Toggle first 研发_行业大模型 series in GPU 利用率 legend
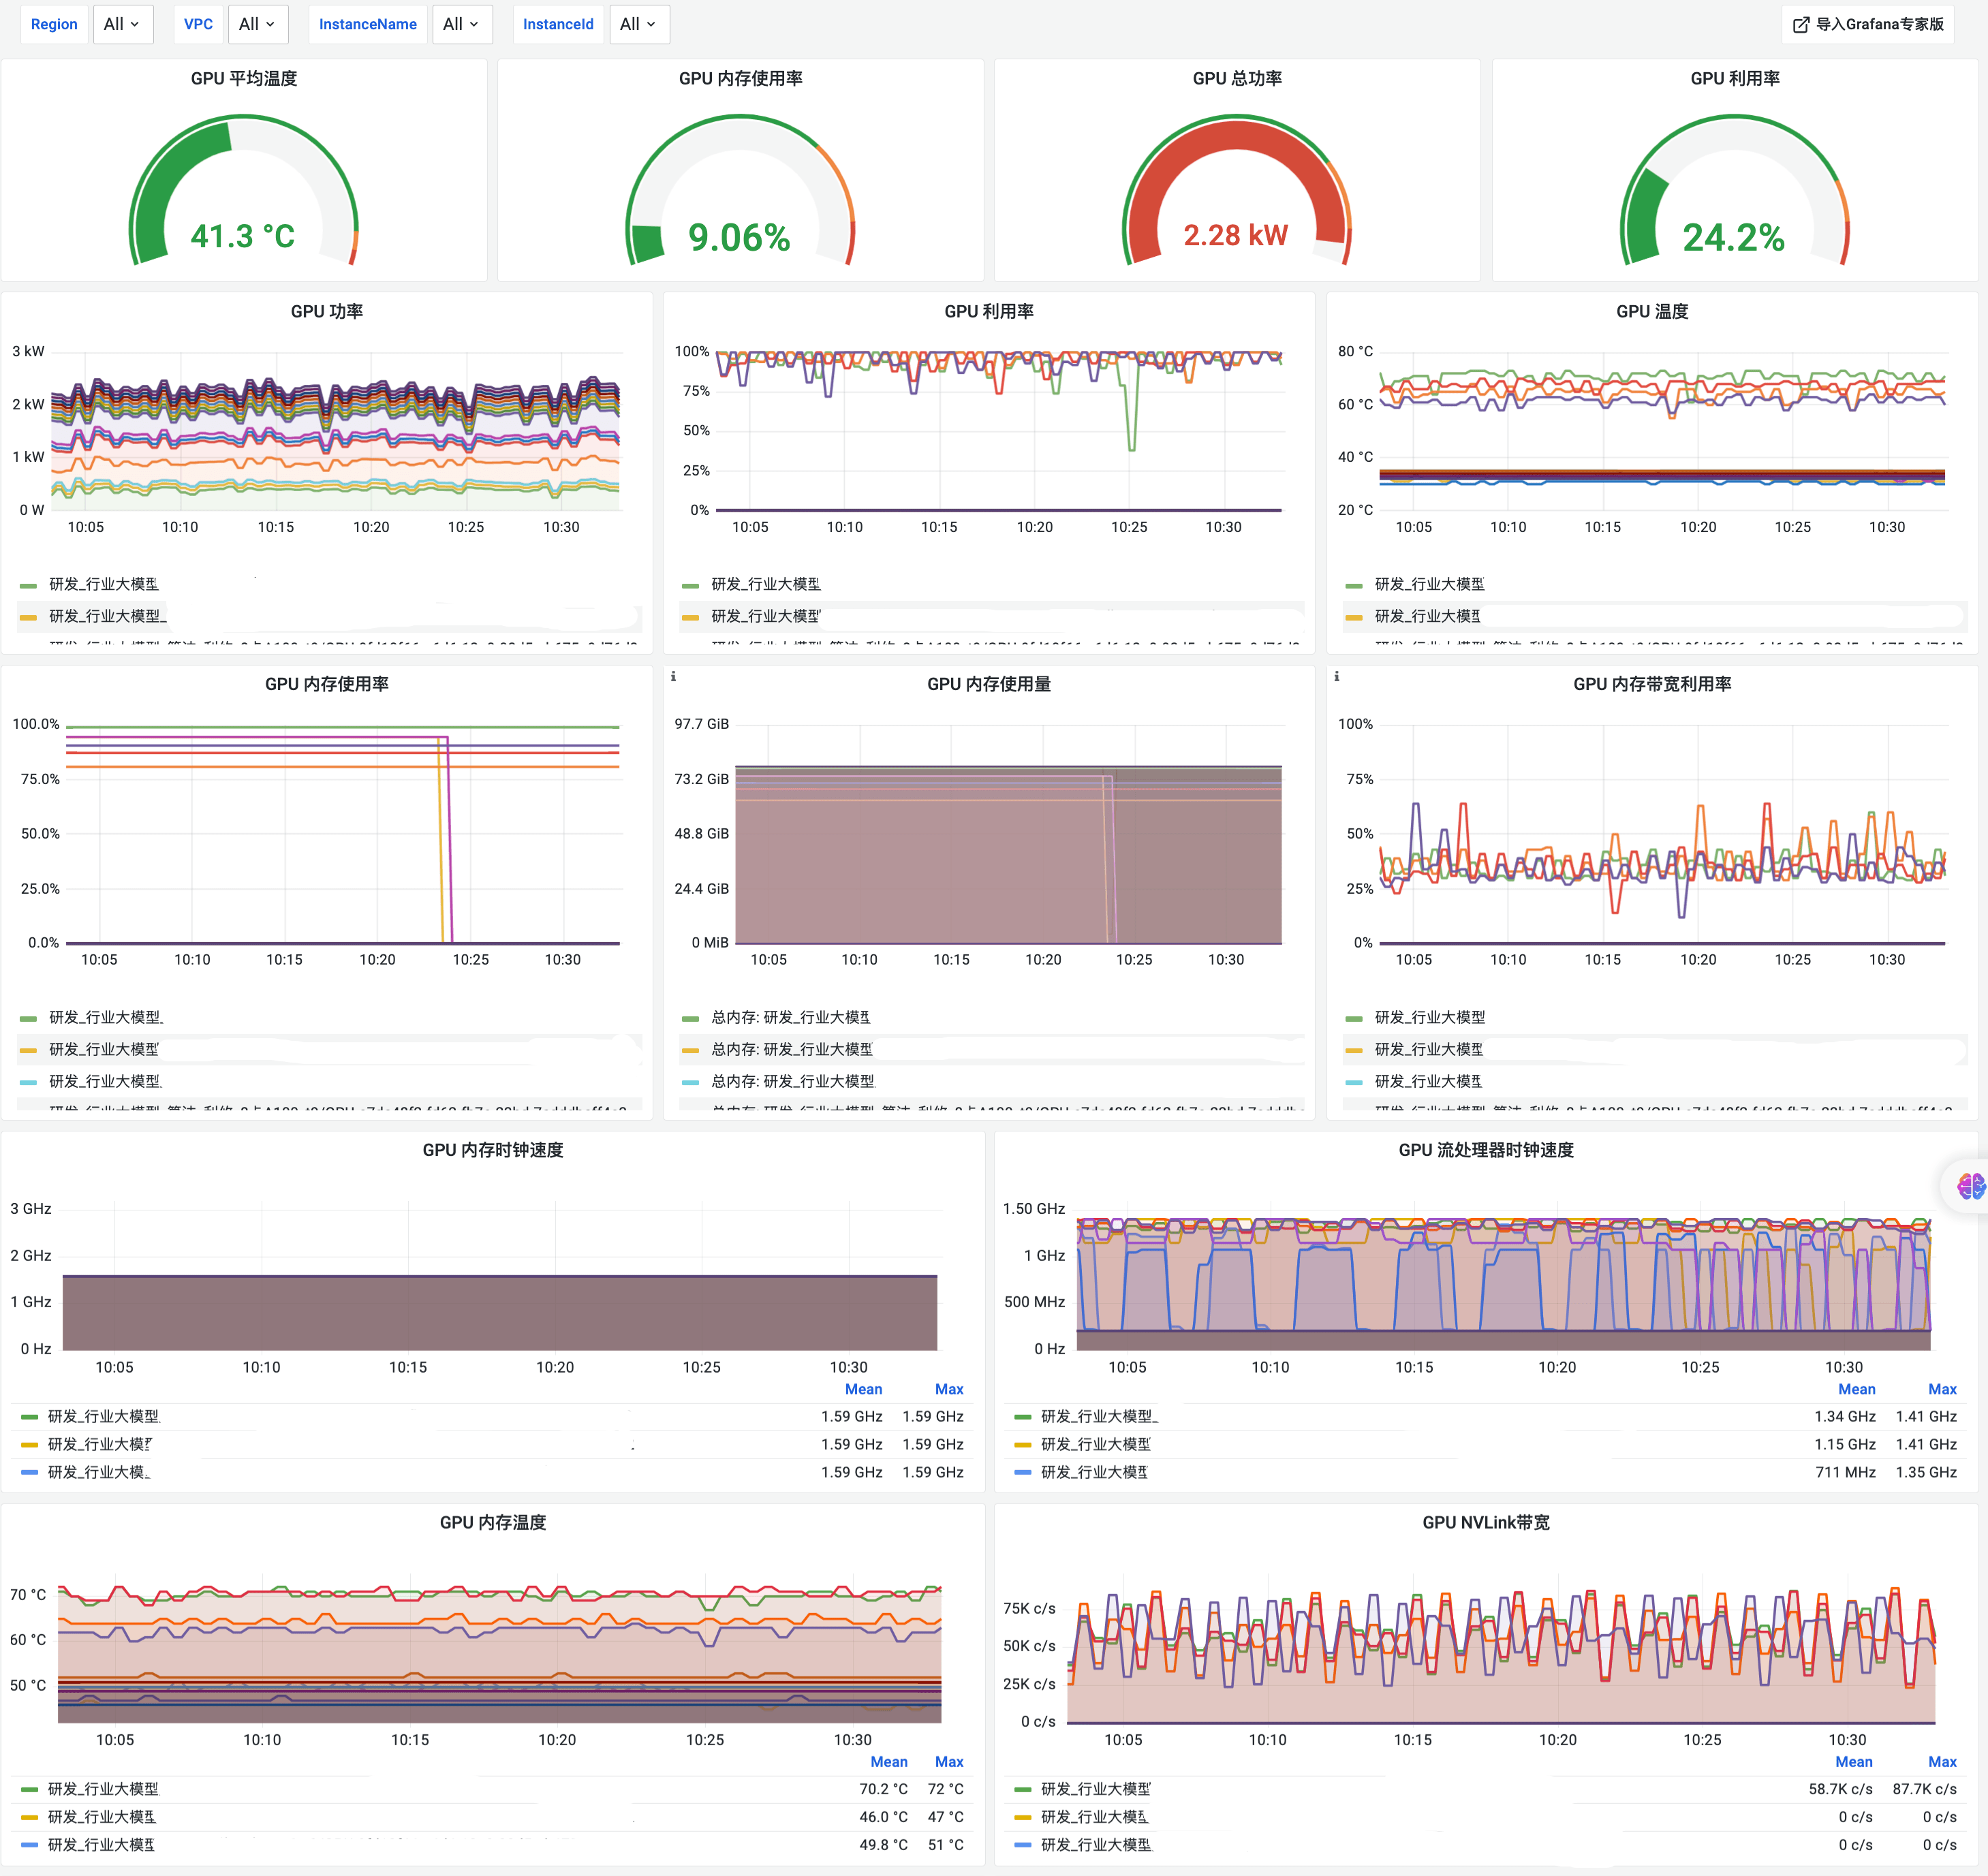1988x1876 pixels. point(765,585)
